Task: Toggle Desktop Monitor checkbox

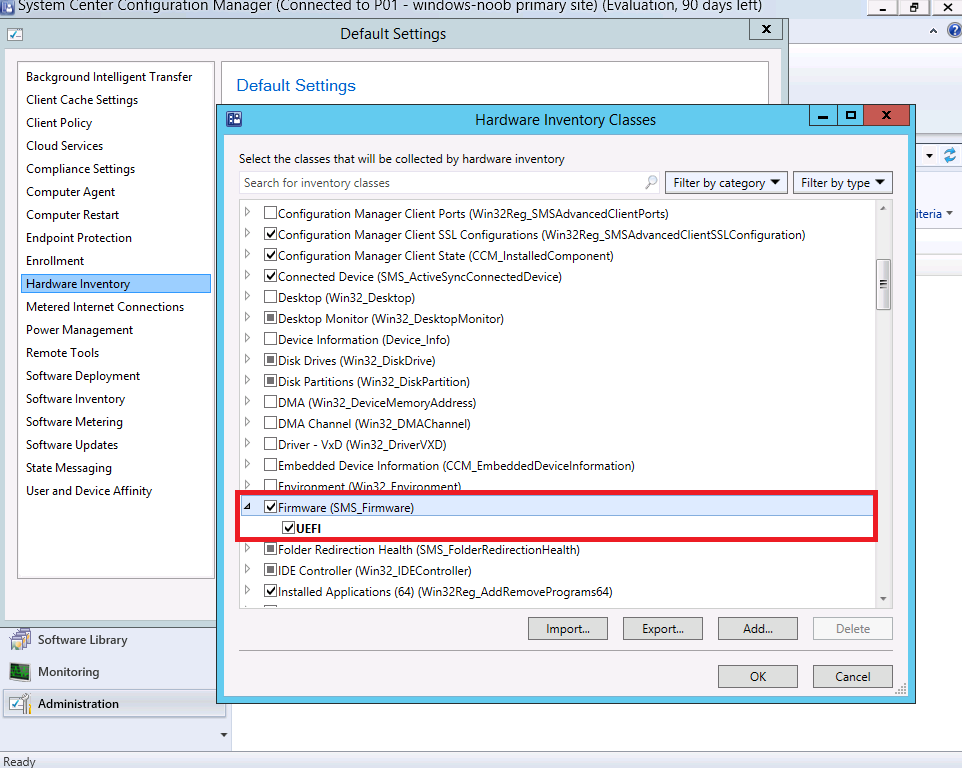Action: point(270,318)
